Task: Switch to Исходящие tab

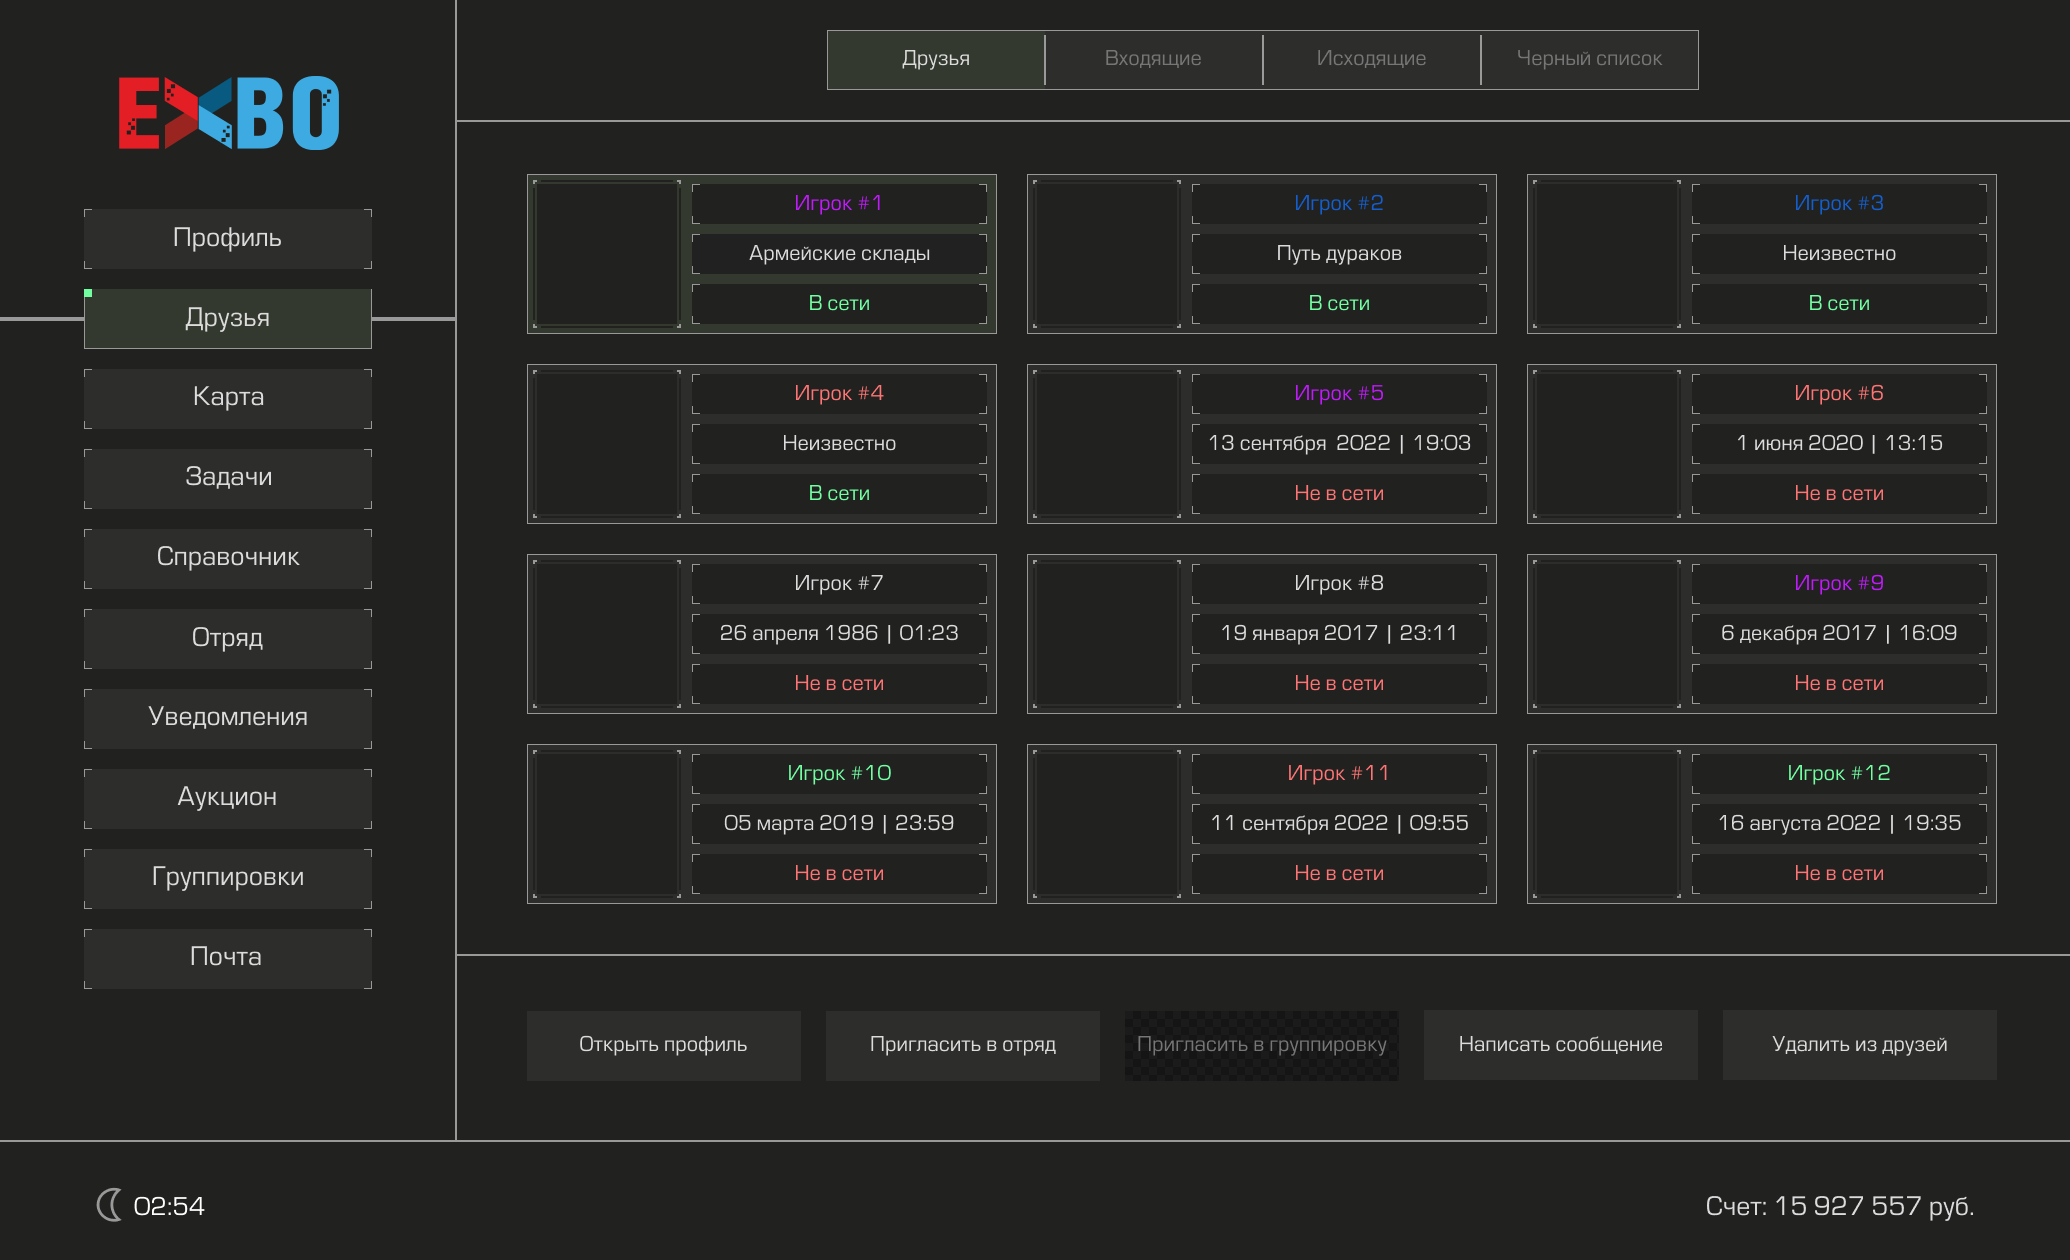Action: [1371, 59]
